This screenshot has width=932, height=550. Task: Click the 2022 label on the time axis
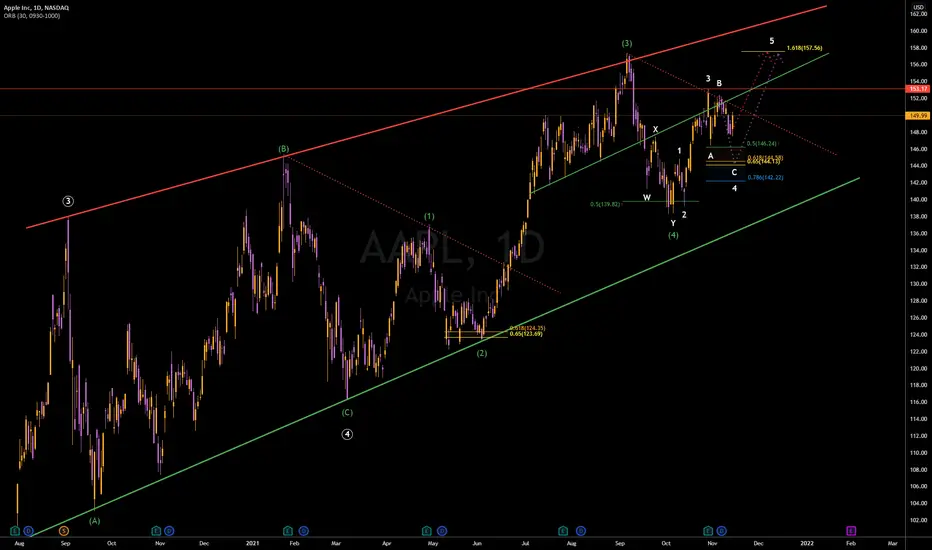tap(807, 543)
